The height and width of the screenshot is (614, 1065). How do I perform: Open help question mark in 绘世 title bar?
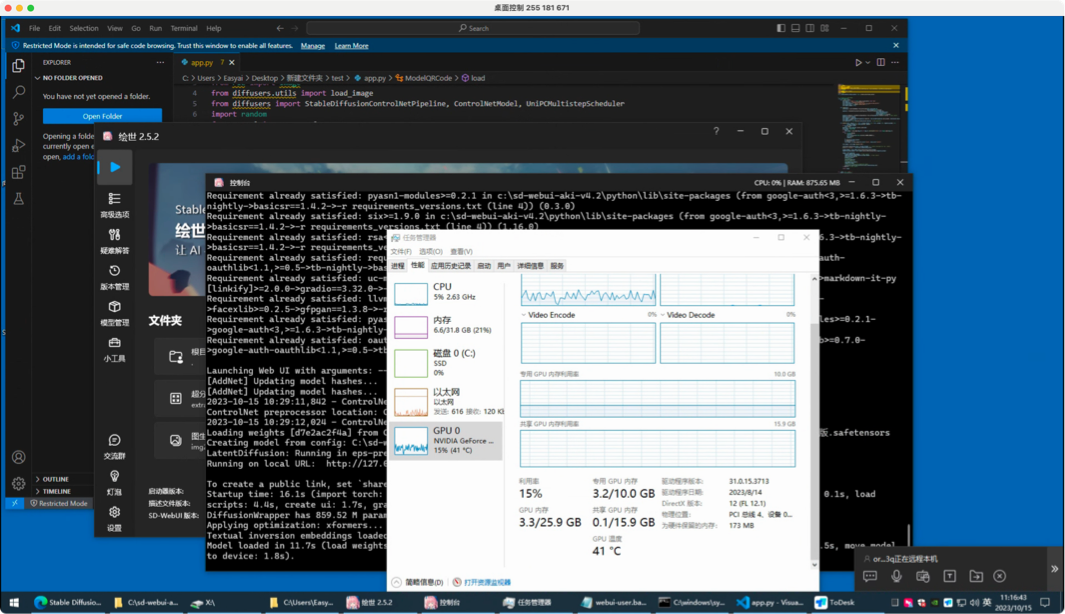pyautogui.click(x=716, y=131)
